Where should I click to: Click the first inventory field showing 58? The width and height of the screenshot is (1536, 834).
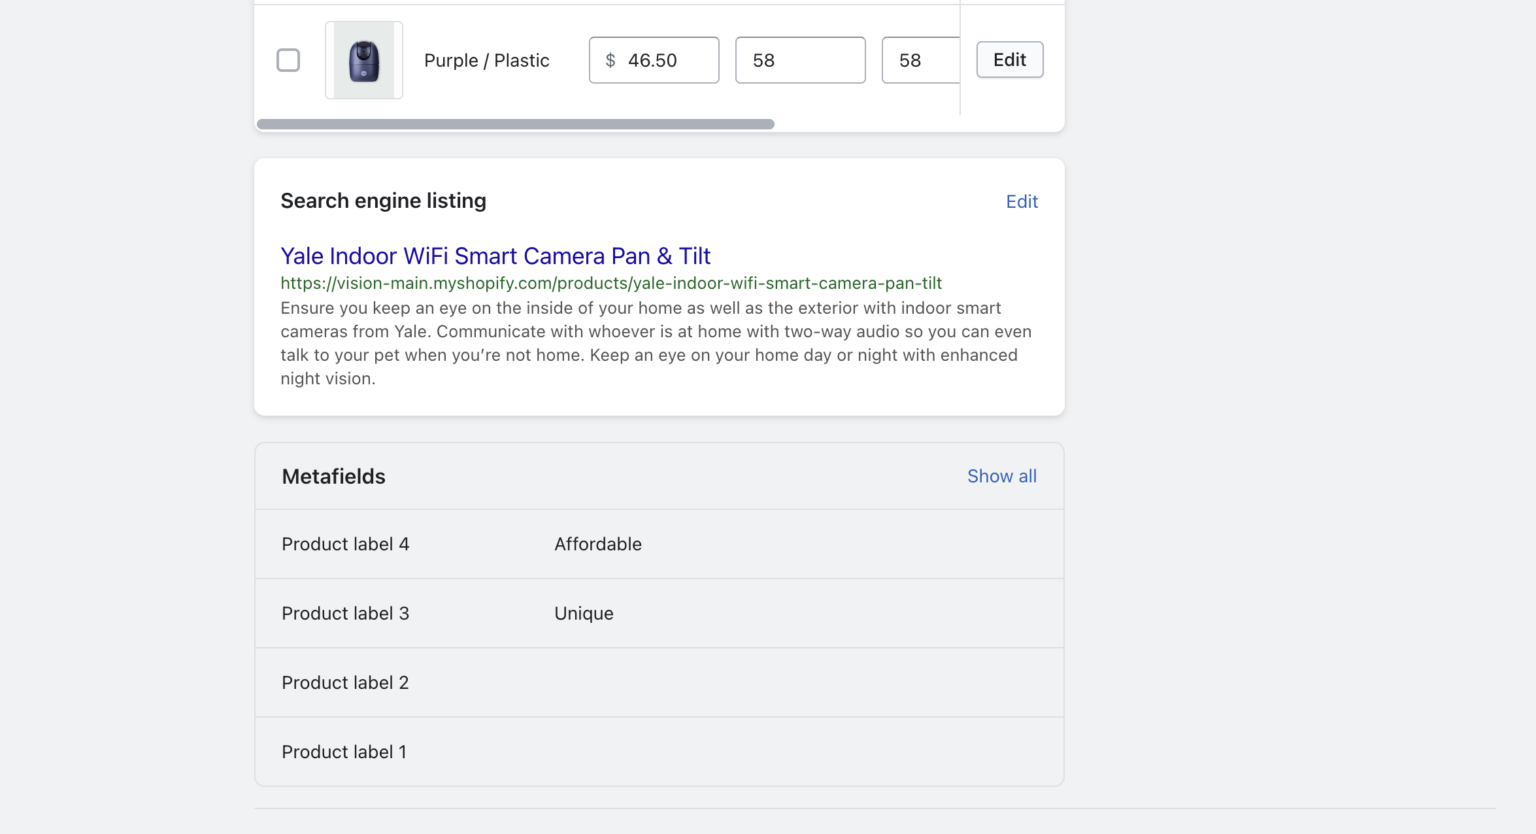799,60
